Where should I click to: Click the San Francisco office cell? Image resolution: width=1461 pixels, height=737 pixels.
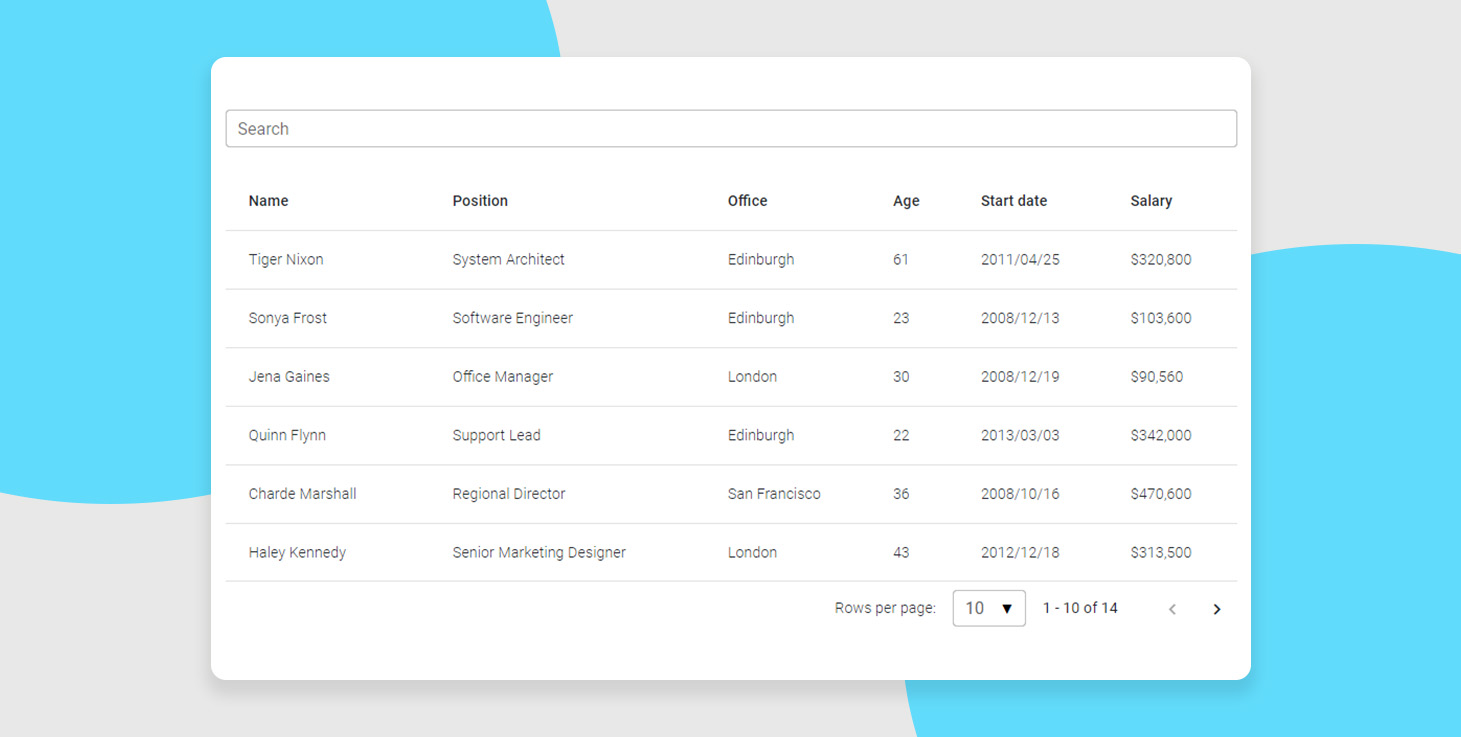[773, 494]
